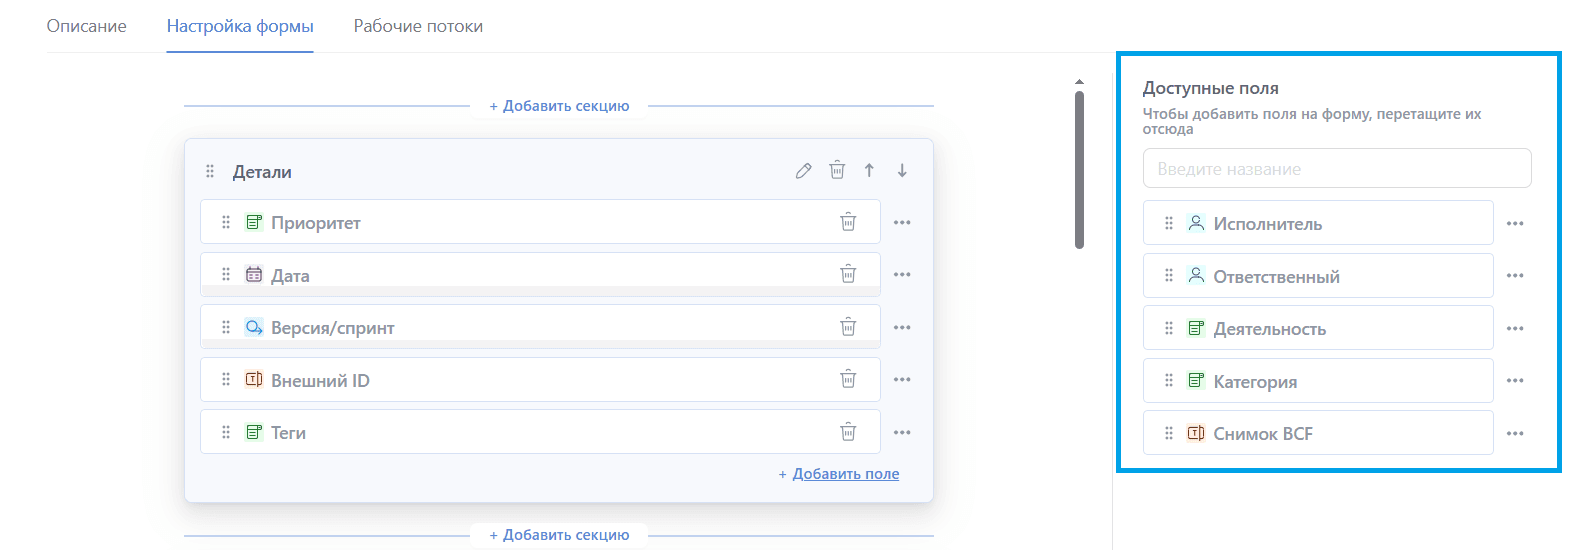1577x550 pixels.
Task: Open more options for Приоритет field
Action: tap(902, 223)
